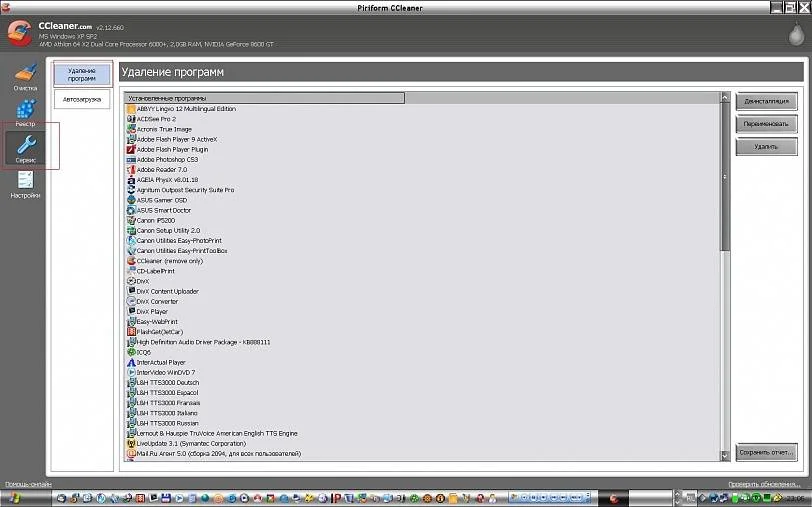Select L&H TTS3000 Italiano entry
Image resolution: width=812 pixels, height=507 pixels.
167,413
